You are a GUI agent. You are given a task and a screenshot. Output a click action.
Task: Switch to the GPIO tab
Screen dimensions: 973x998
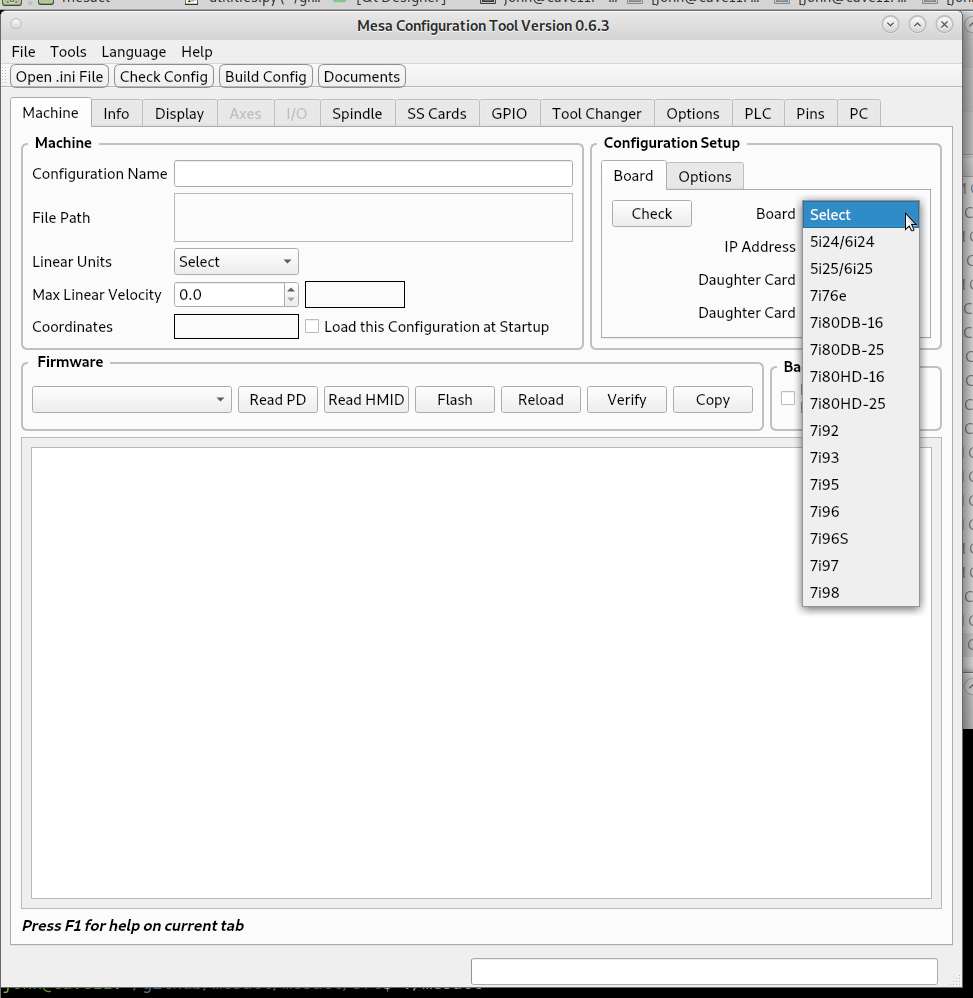(x=509, y=113)
